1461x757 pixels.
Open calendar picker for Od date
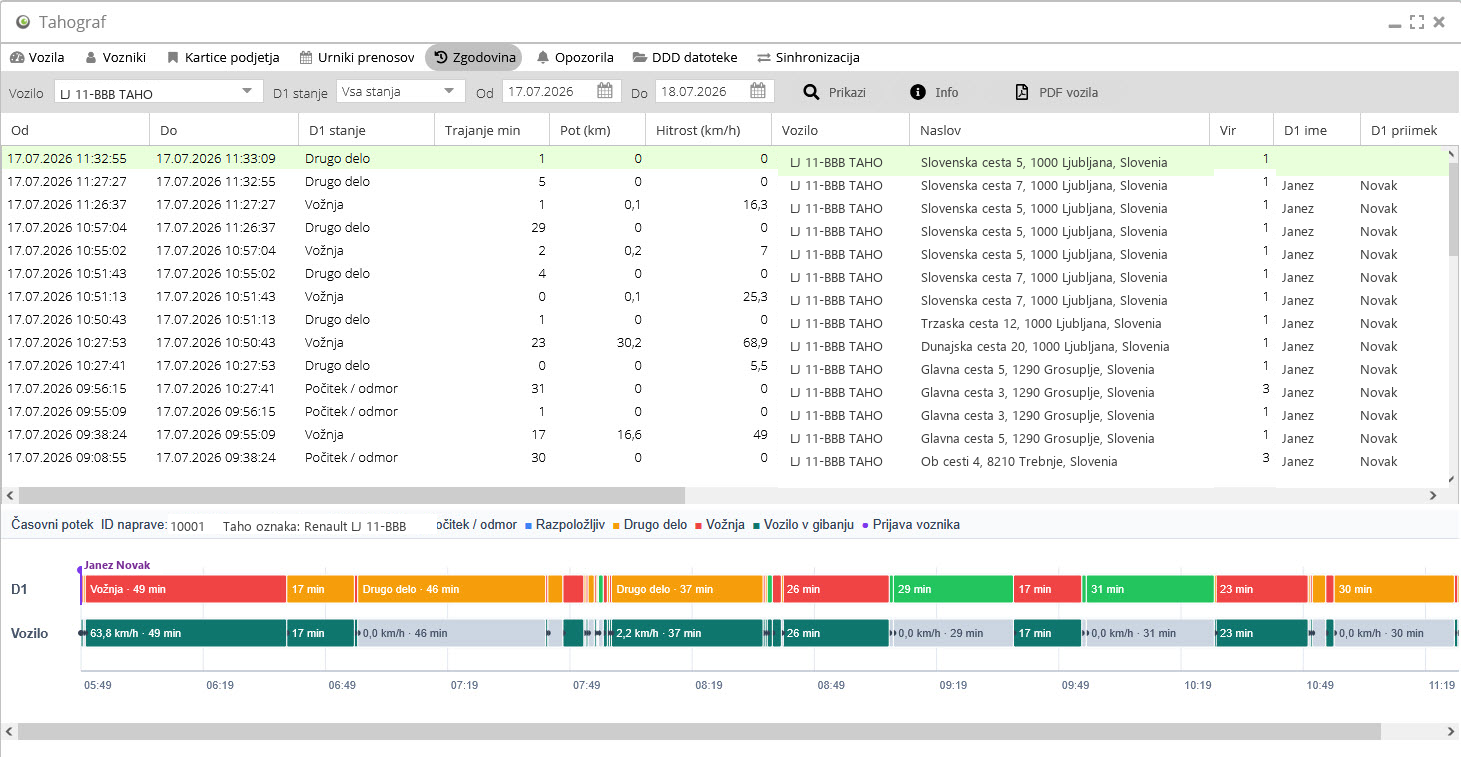605,91
